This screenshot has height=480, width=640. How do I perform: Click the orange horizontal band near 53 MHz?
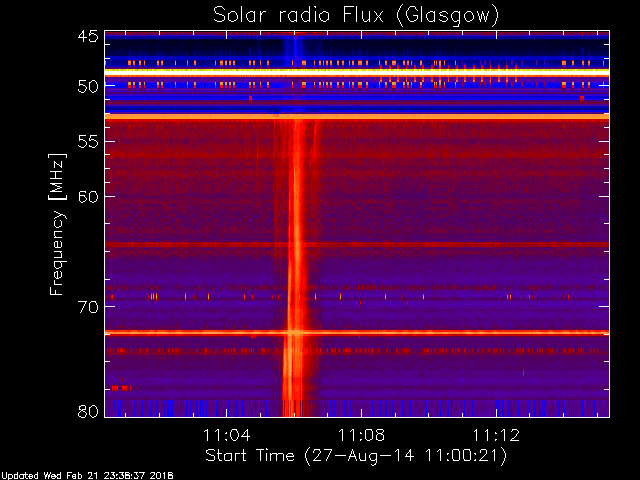click(357, 117)
